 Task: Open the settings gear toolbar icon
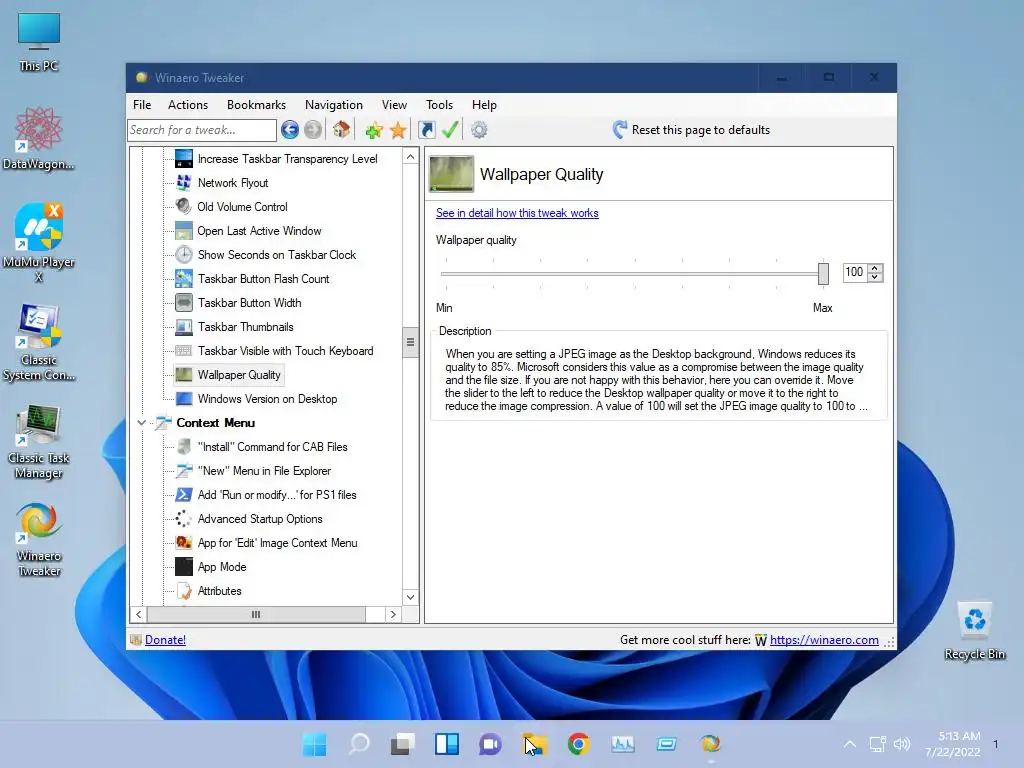479,130
